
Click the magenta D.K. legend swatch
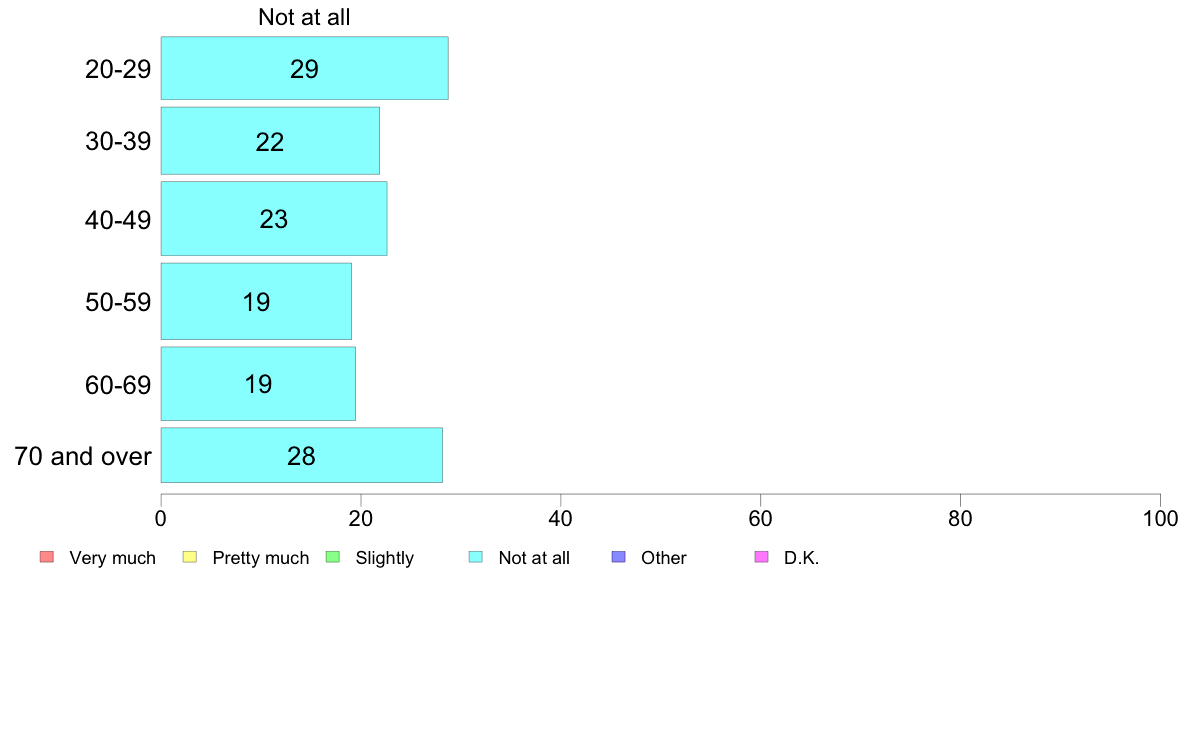click(x=762, y=557)
